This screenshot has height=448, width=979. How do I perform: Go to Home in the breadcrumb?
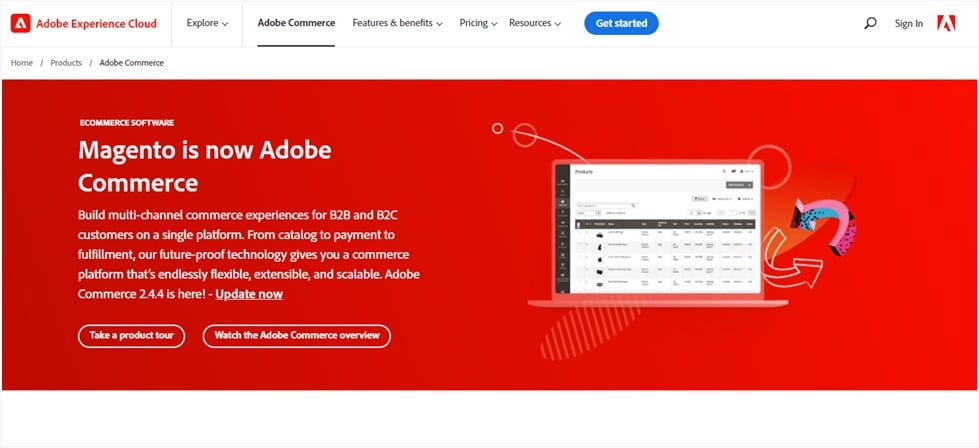[x=22, y=63]
